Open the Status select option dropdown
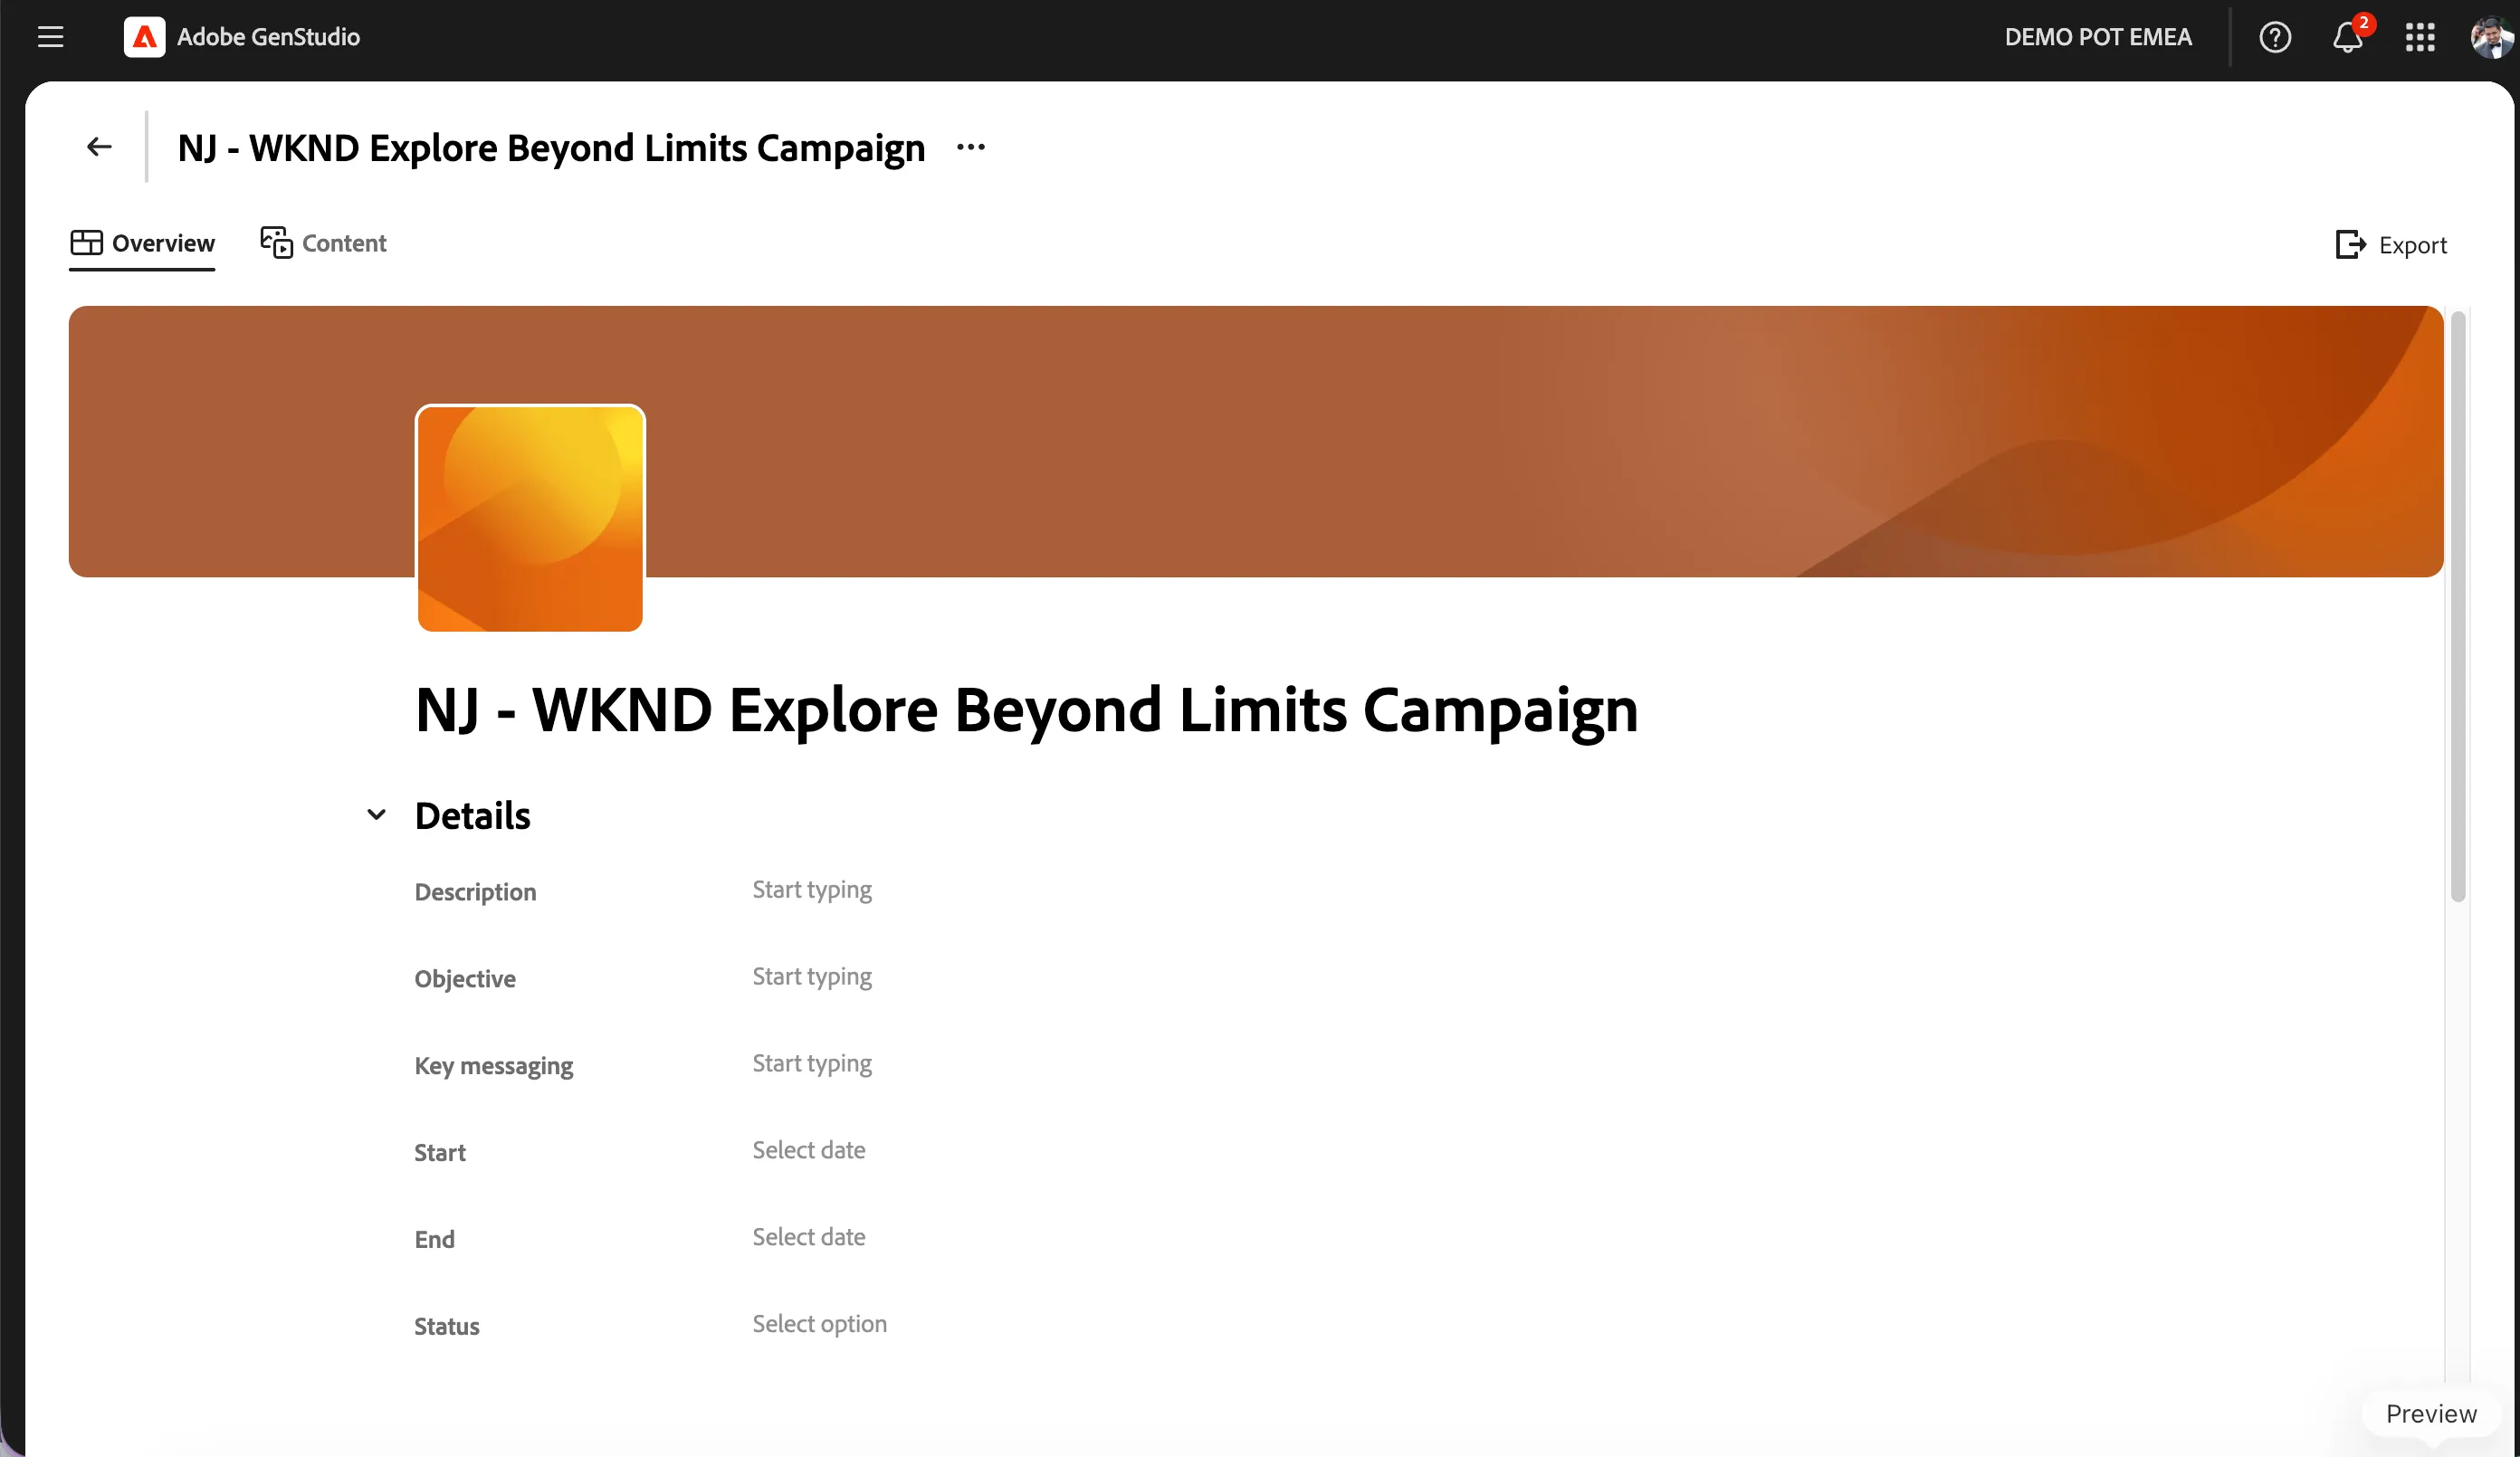 coord(819,1324)
